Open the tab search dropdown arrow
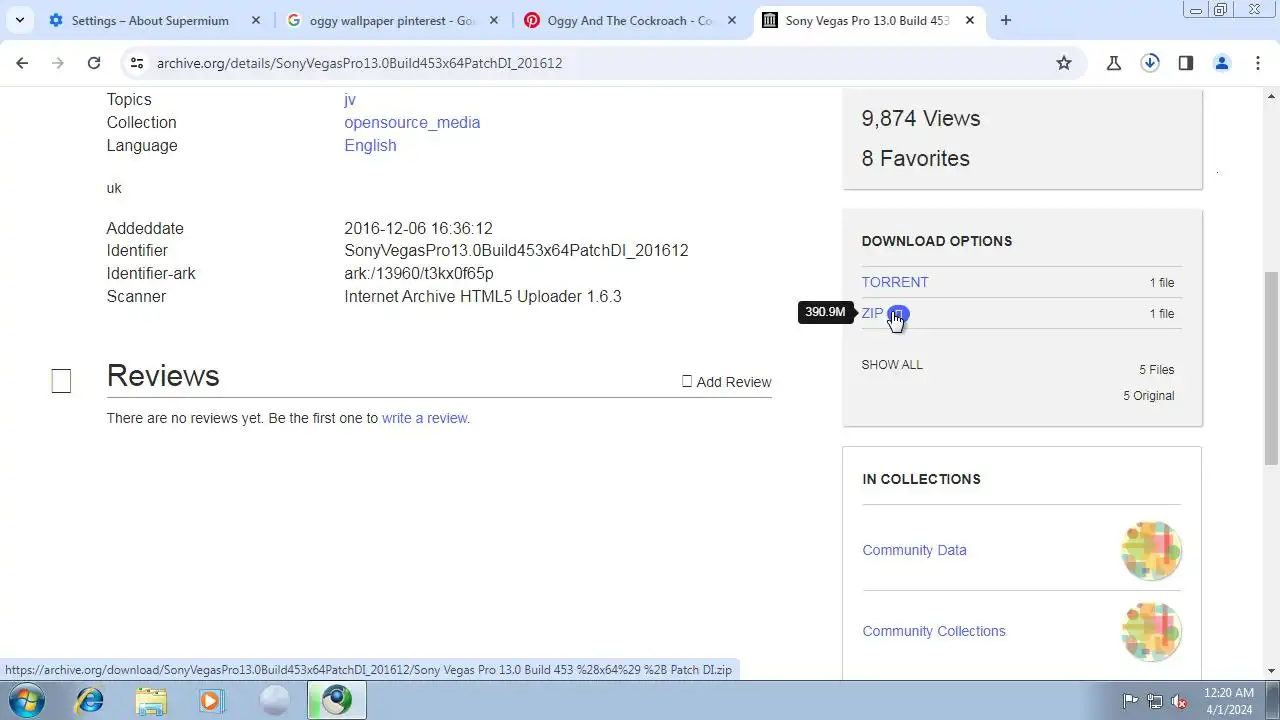 pyautogui.click(x=19, y=20)
